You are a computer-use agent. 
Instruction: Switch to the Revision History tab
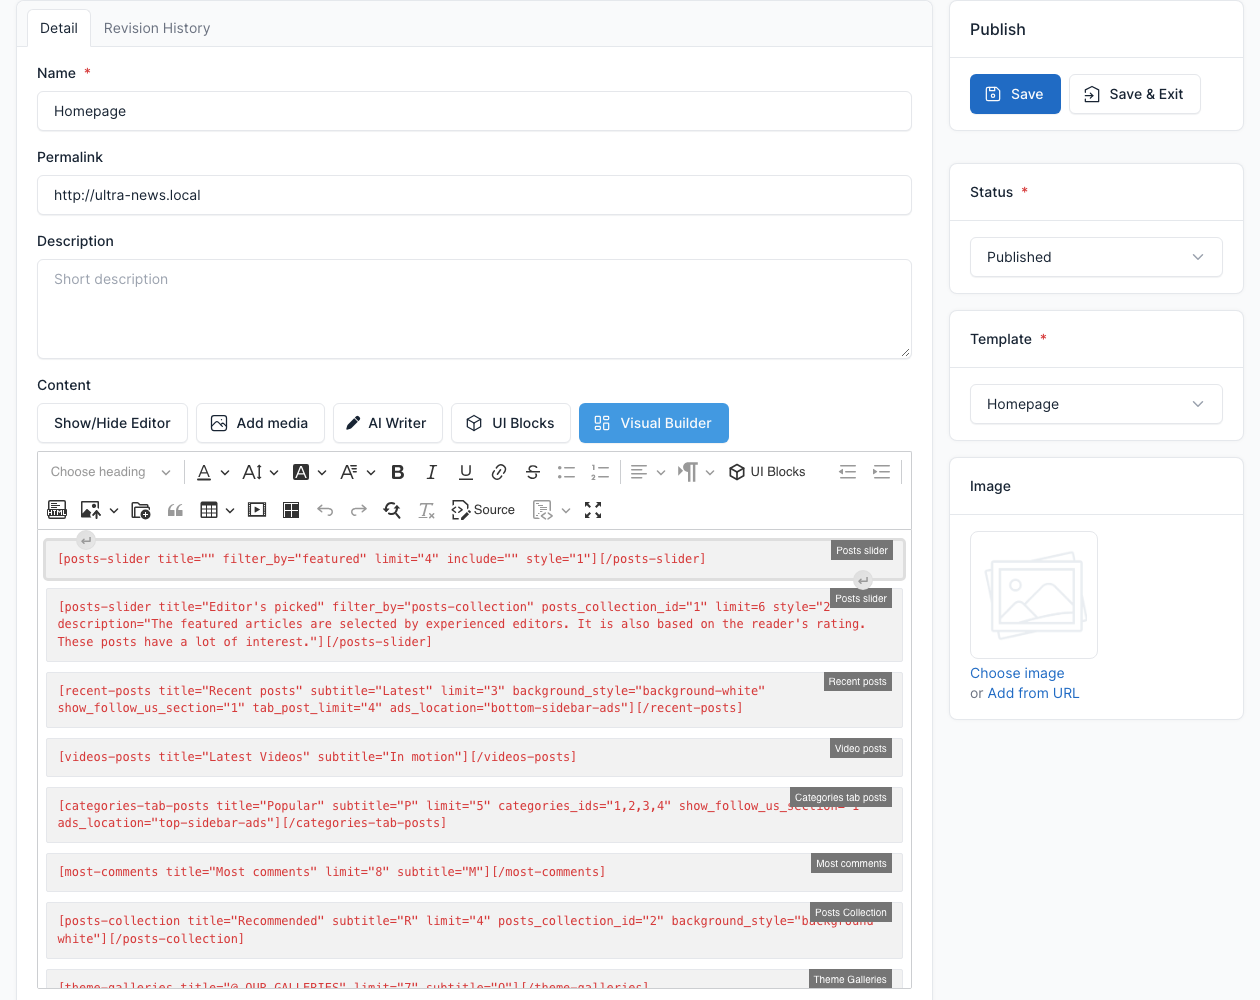click(x=157, y=28)
